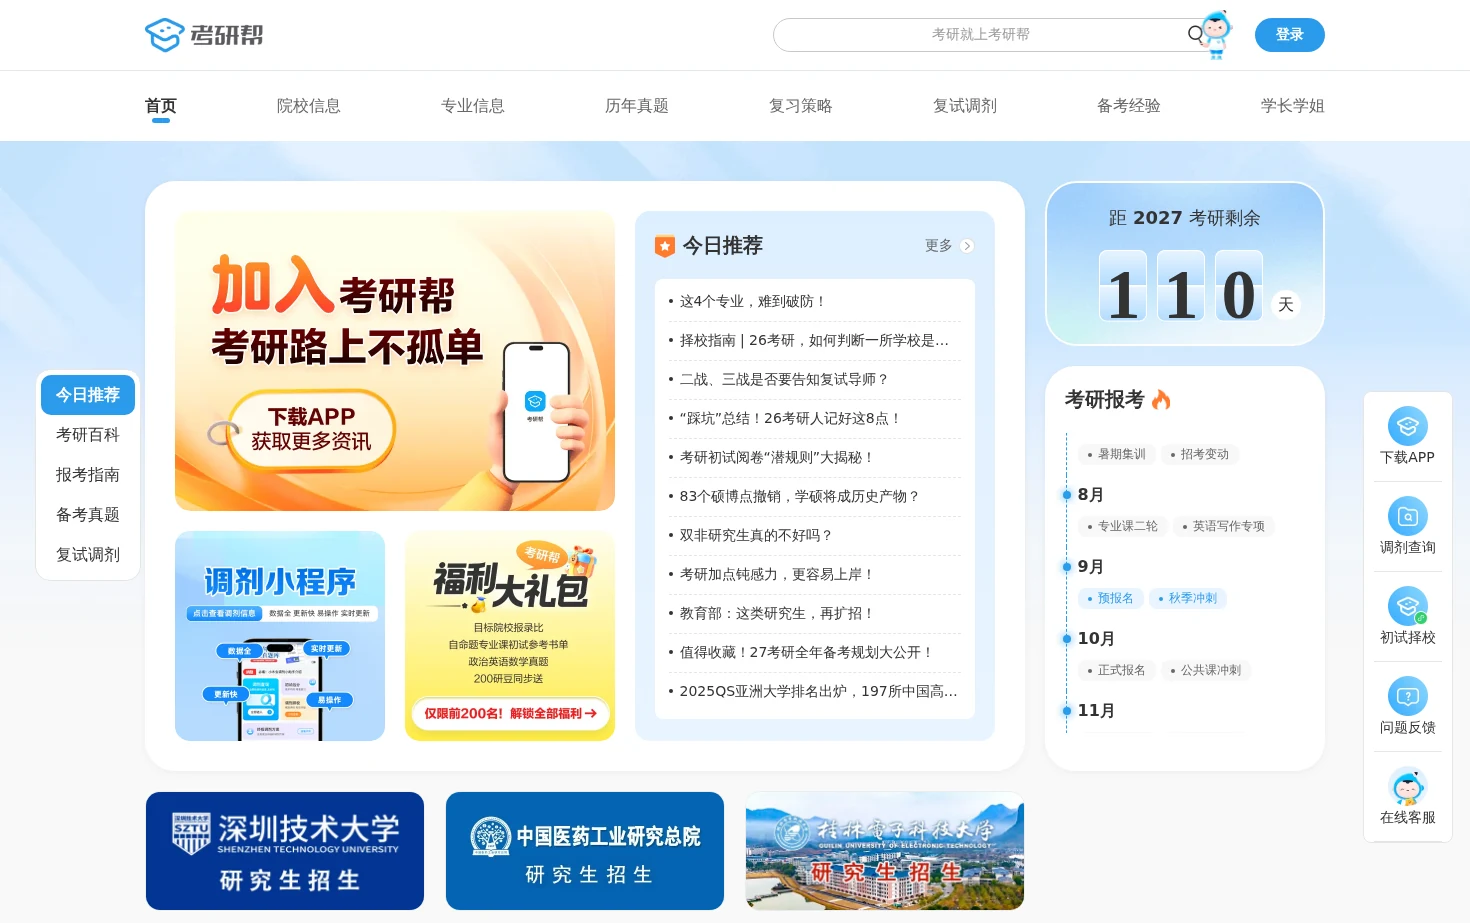This screenshot has height=923, width=1470.
Task: Select 报考指南 in left side menu
Action: [88, 475]
